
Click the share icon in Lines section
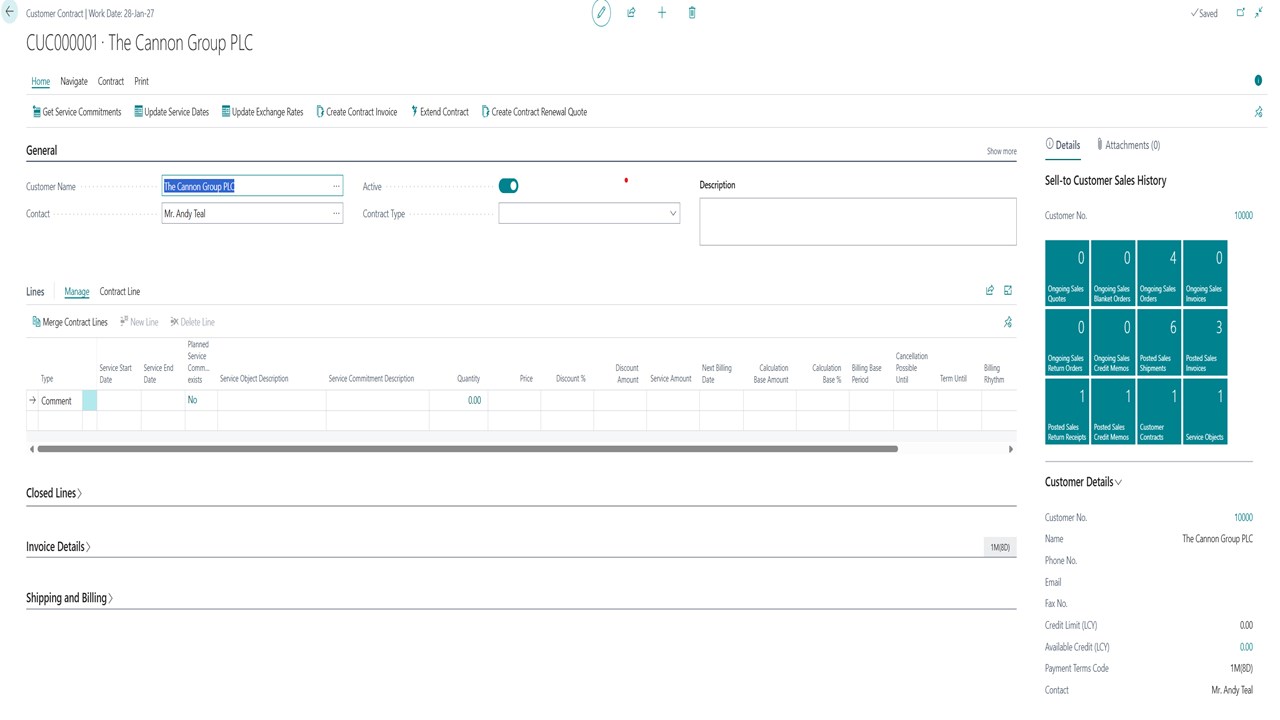pyautogui.click(x=990, y=291)
